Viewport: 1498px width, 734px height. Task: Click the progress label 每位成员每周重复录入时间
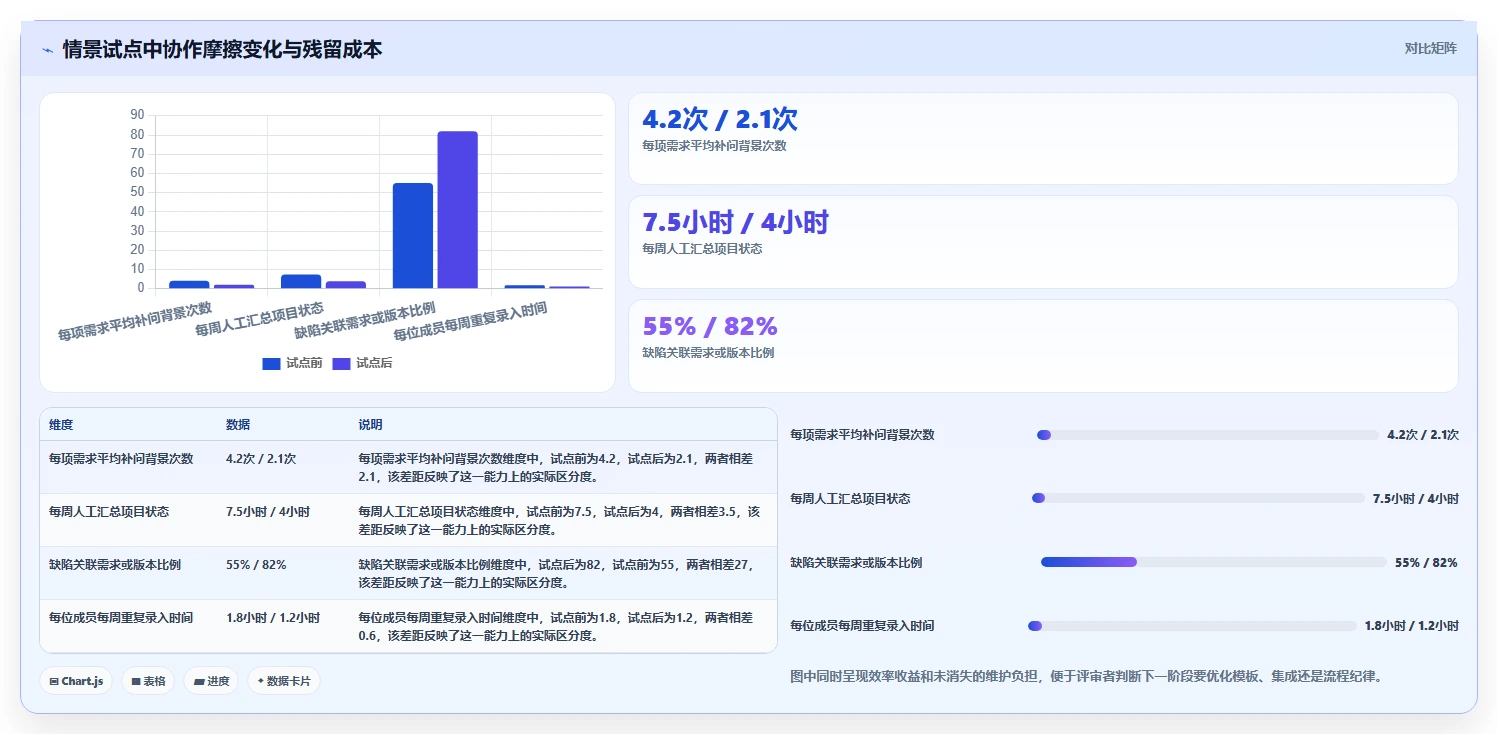tap(862, 626)
